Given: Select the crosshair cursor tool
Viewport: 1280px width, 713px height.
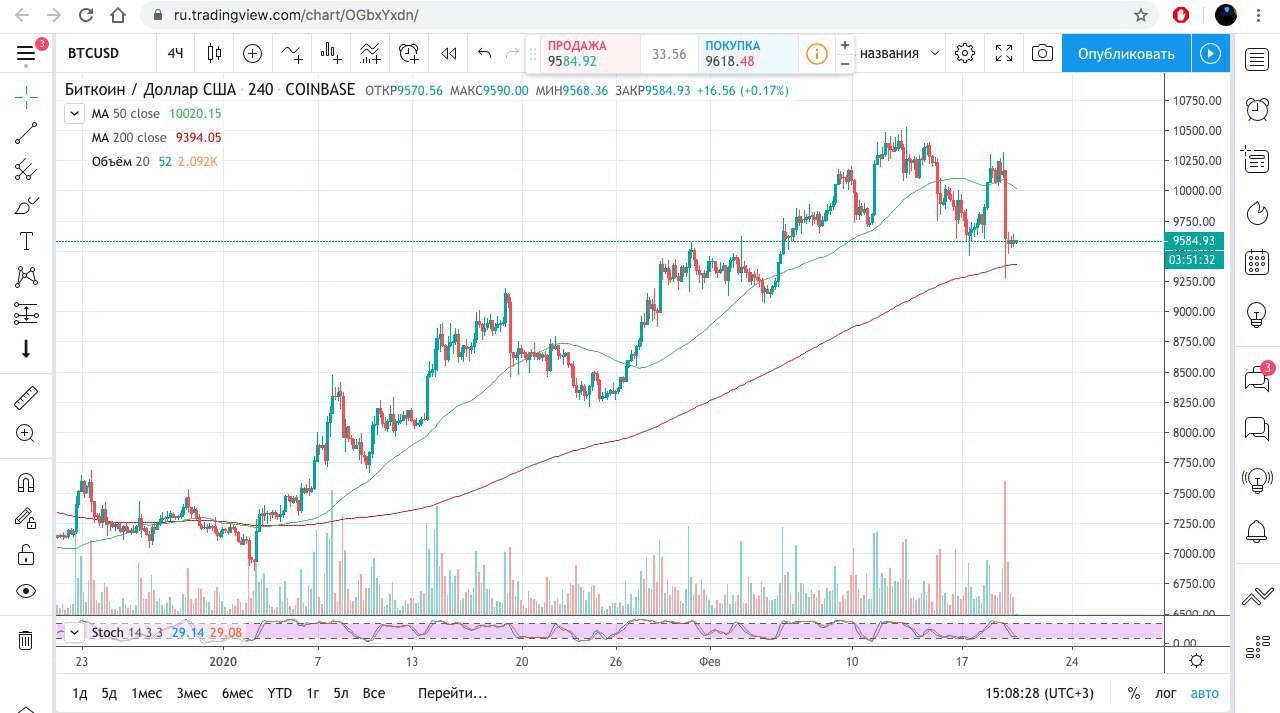Looking at the screenshot, I should [x=26, y=97].
